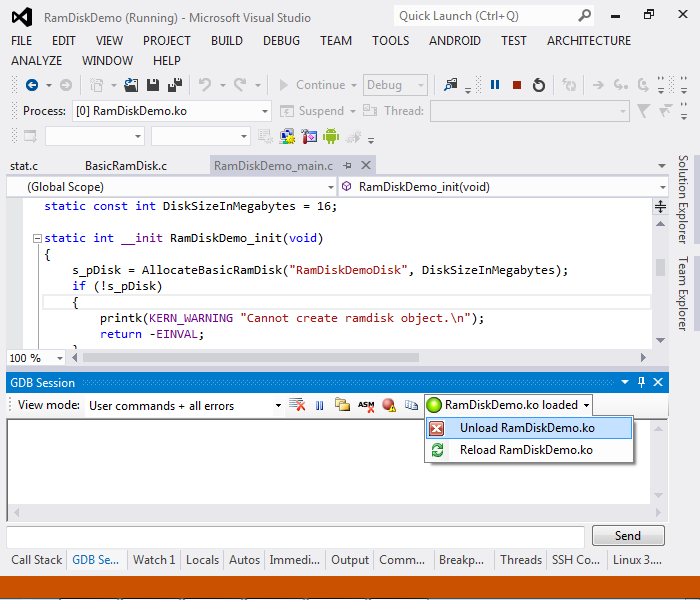Open Team Explorer side tab
The height and width of the screenshot is (600, 700).
683,293
